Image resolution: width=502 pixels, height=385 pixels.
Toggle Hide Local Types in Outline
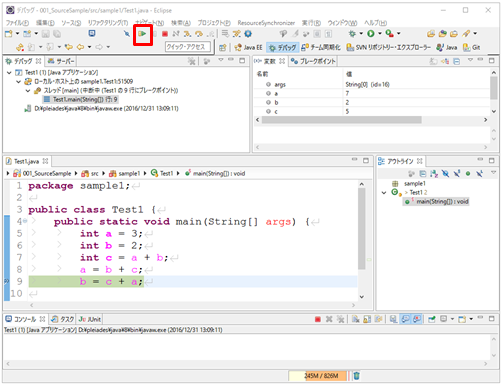(x=479, y=173)
